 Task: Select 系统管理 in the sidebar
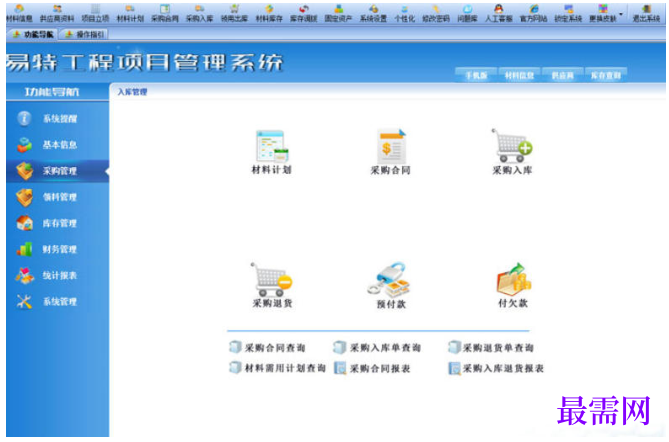coord(57,302)
